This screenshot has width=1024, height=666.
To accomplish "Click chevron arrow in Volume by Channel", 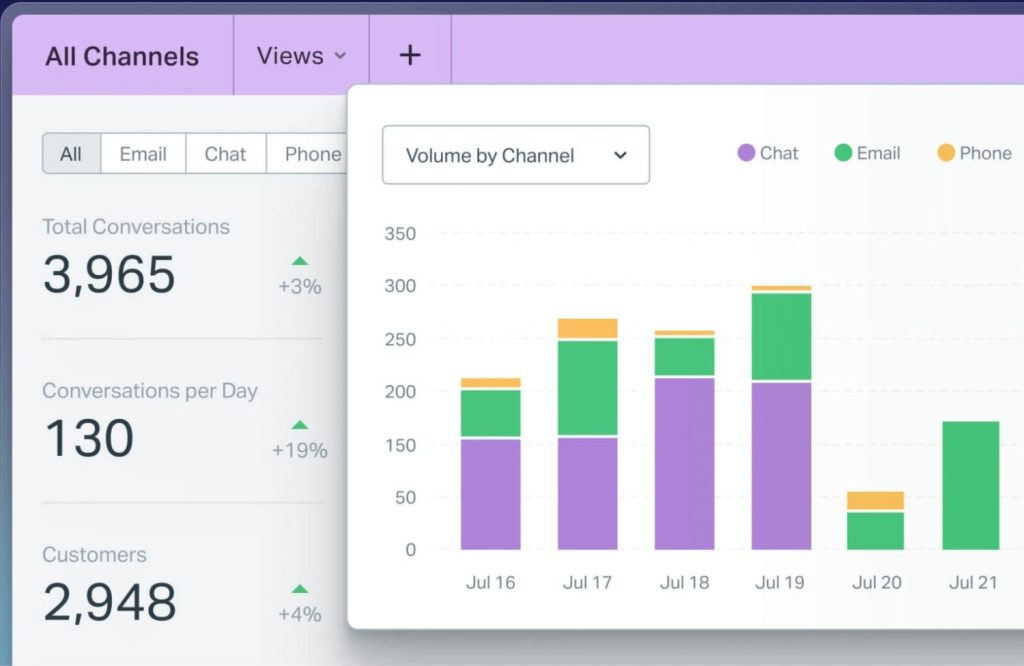I will pos(620,155).
